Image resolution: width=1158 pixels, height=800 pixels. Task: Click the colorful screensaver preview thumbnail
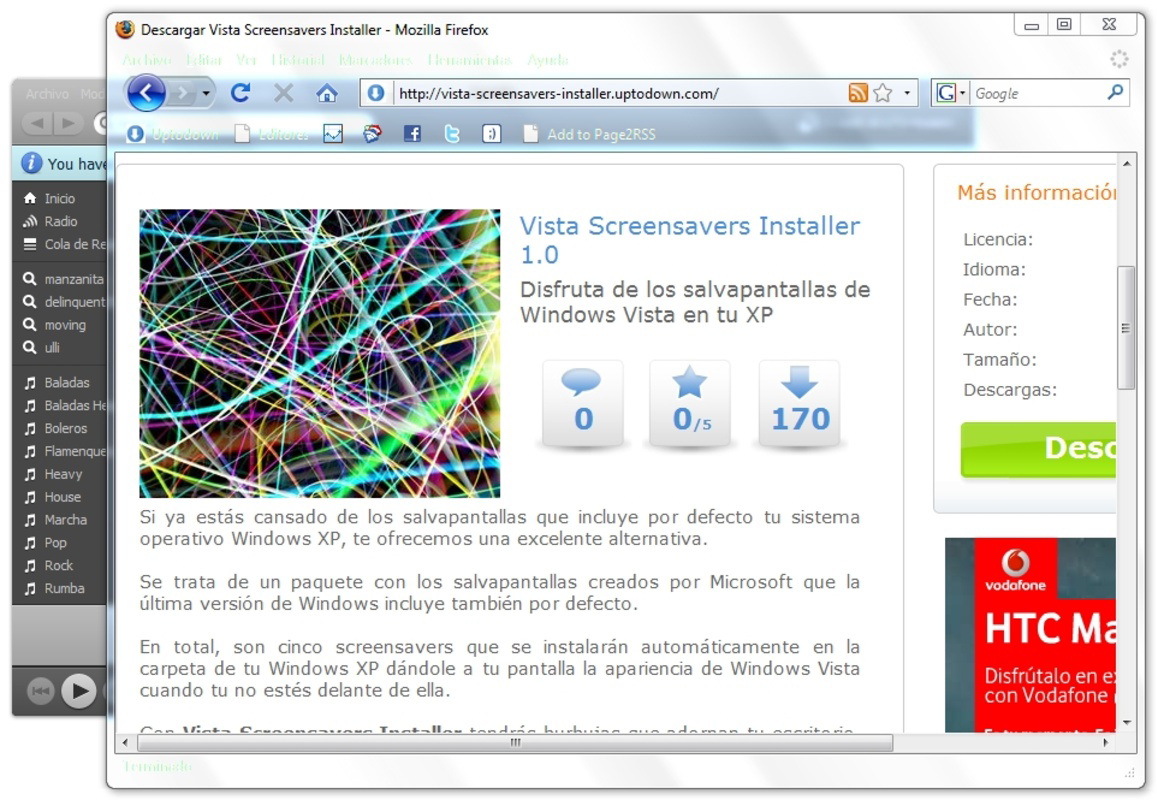point(320,353)
